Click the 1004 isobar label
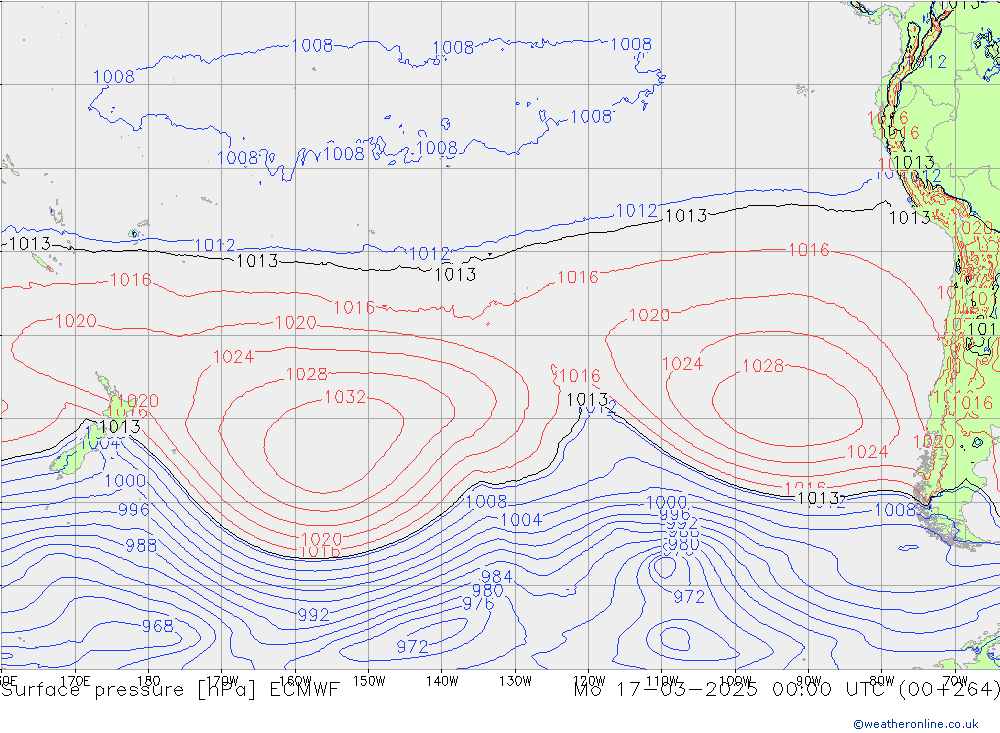 pyautogui.click(x=520, y=519)
